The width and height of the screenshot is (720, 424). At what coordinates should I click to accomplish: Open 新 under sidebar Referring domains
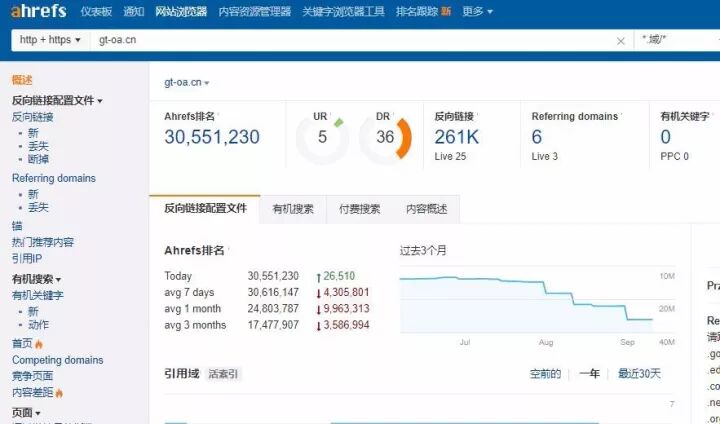click(x=33, y=194)
